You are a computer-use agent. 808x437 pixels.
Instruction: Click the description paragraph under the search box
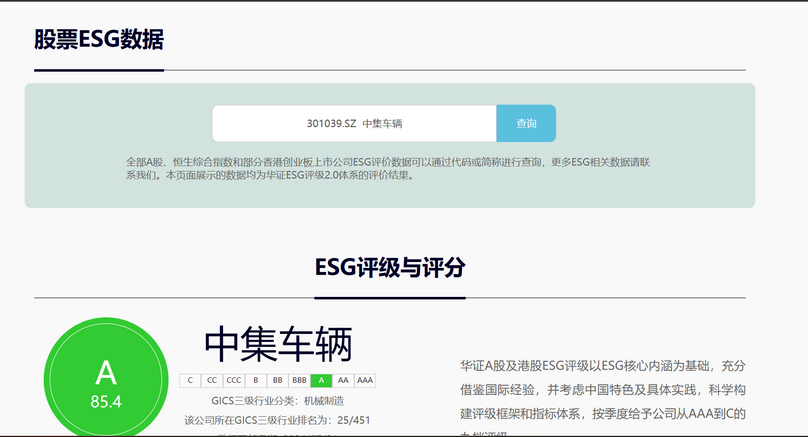coord(388,169)
